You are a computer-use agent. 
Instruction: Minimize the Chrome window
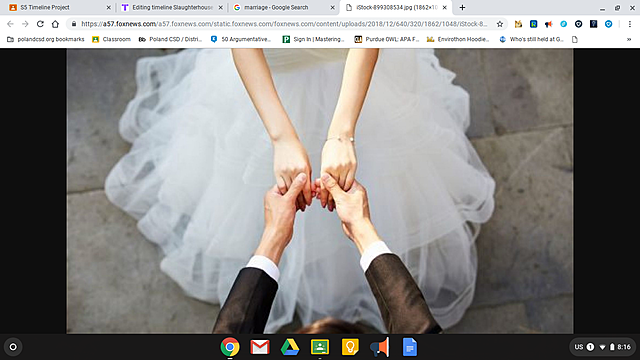602,8
